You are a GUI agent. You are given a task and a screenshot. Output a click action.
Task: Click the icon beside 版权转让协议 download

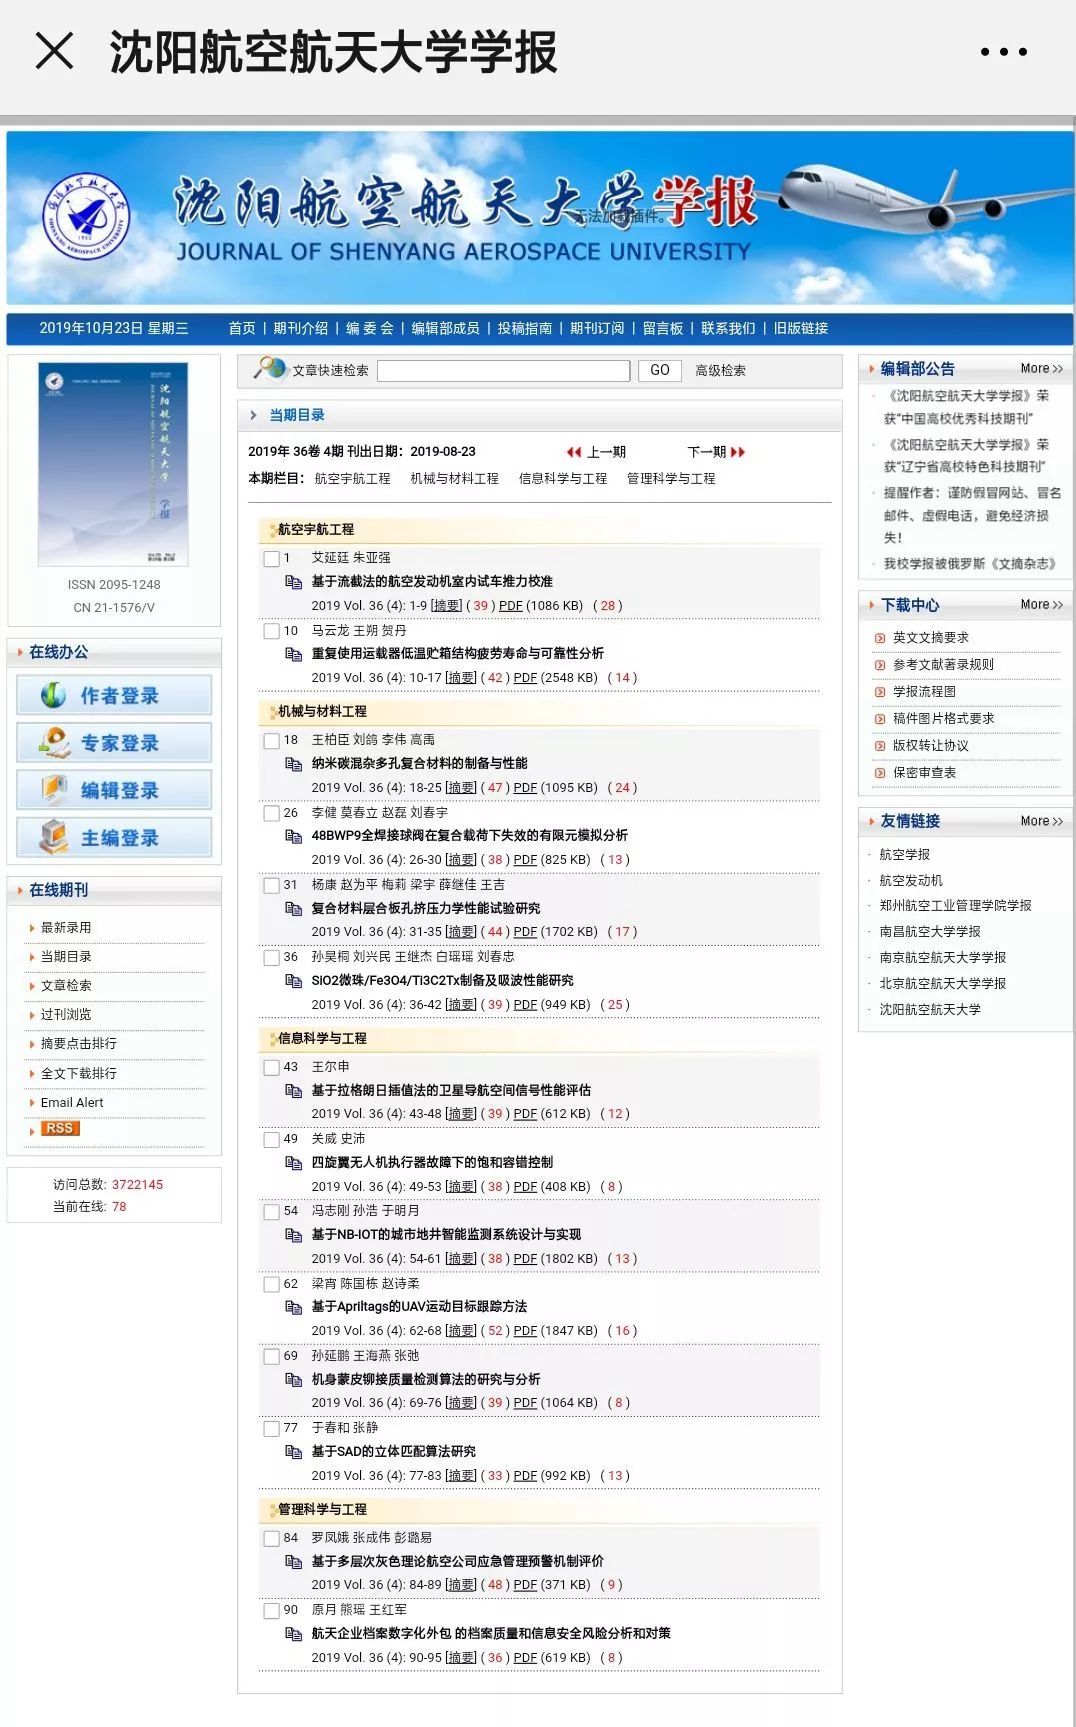(880, 746)
